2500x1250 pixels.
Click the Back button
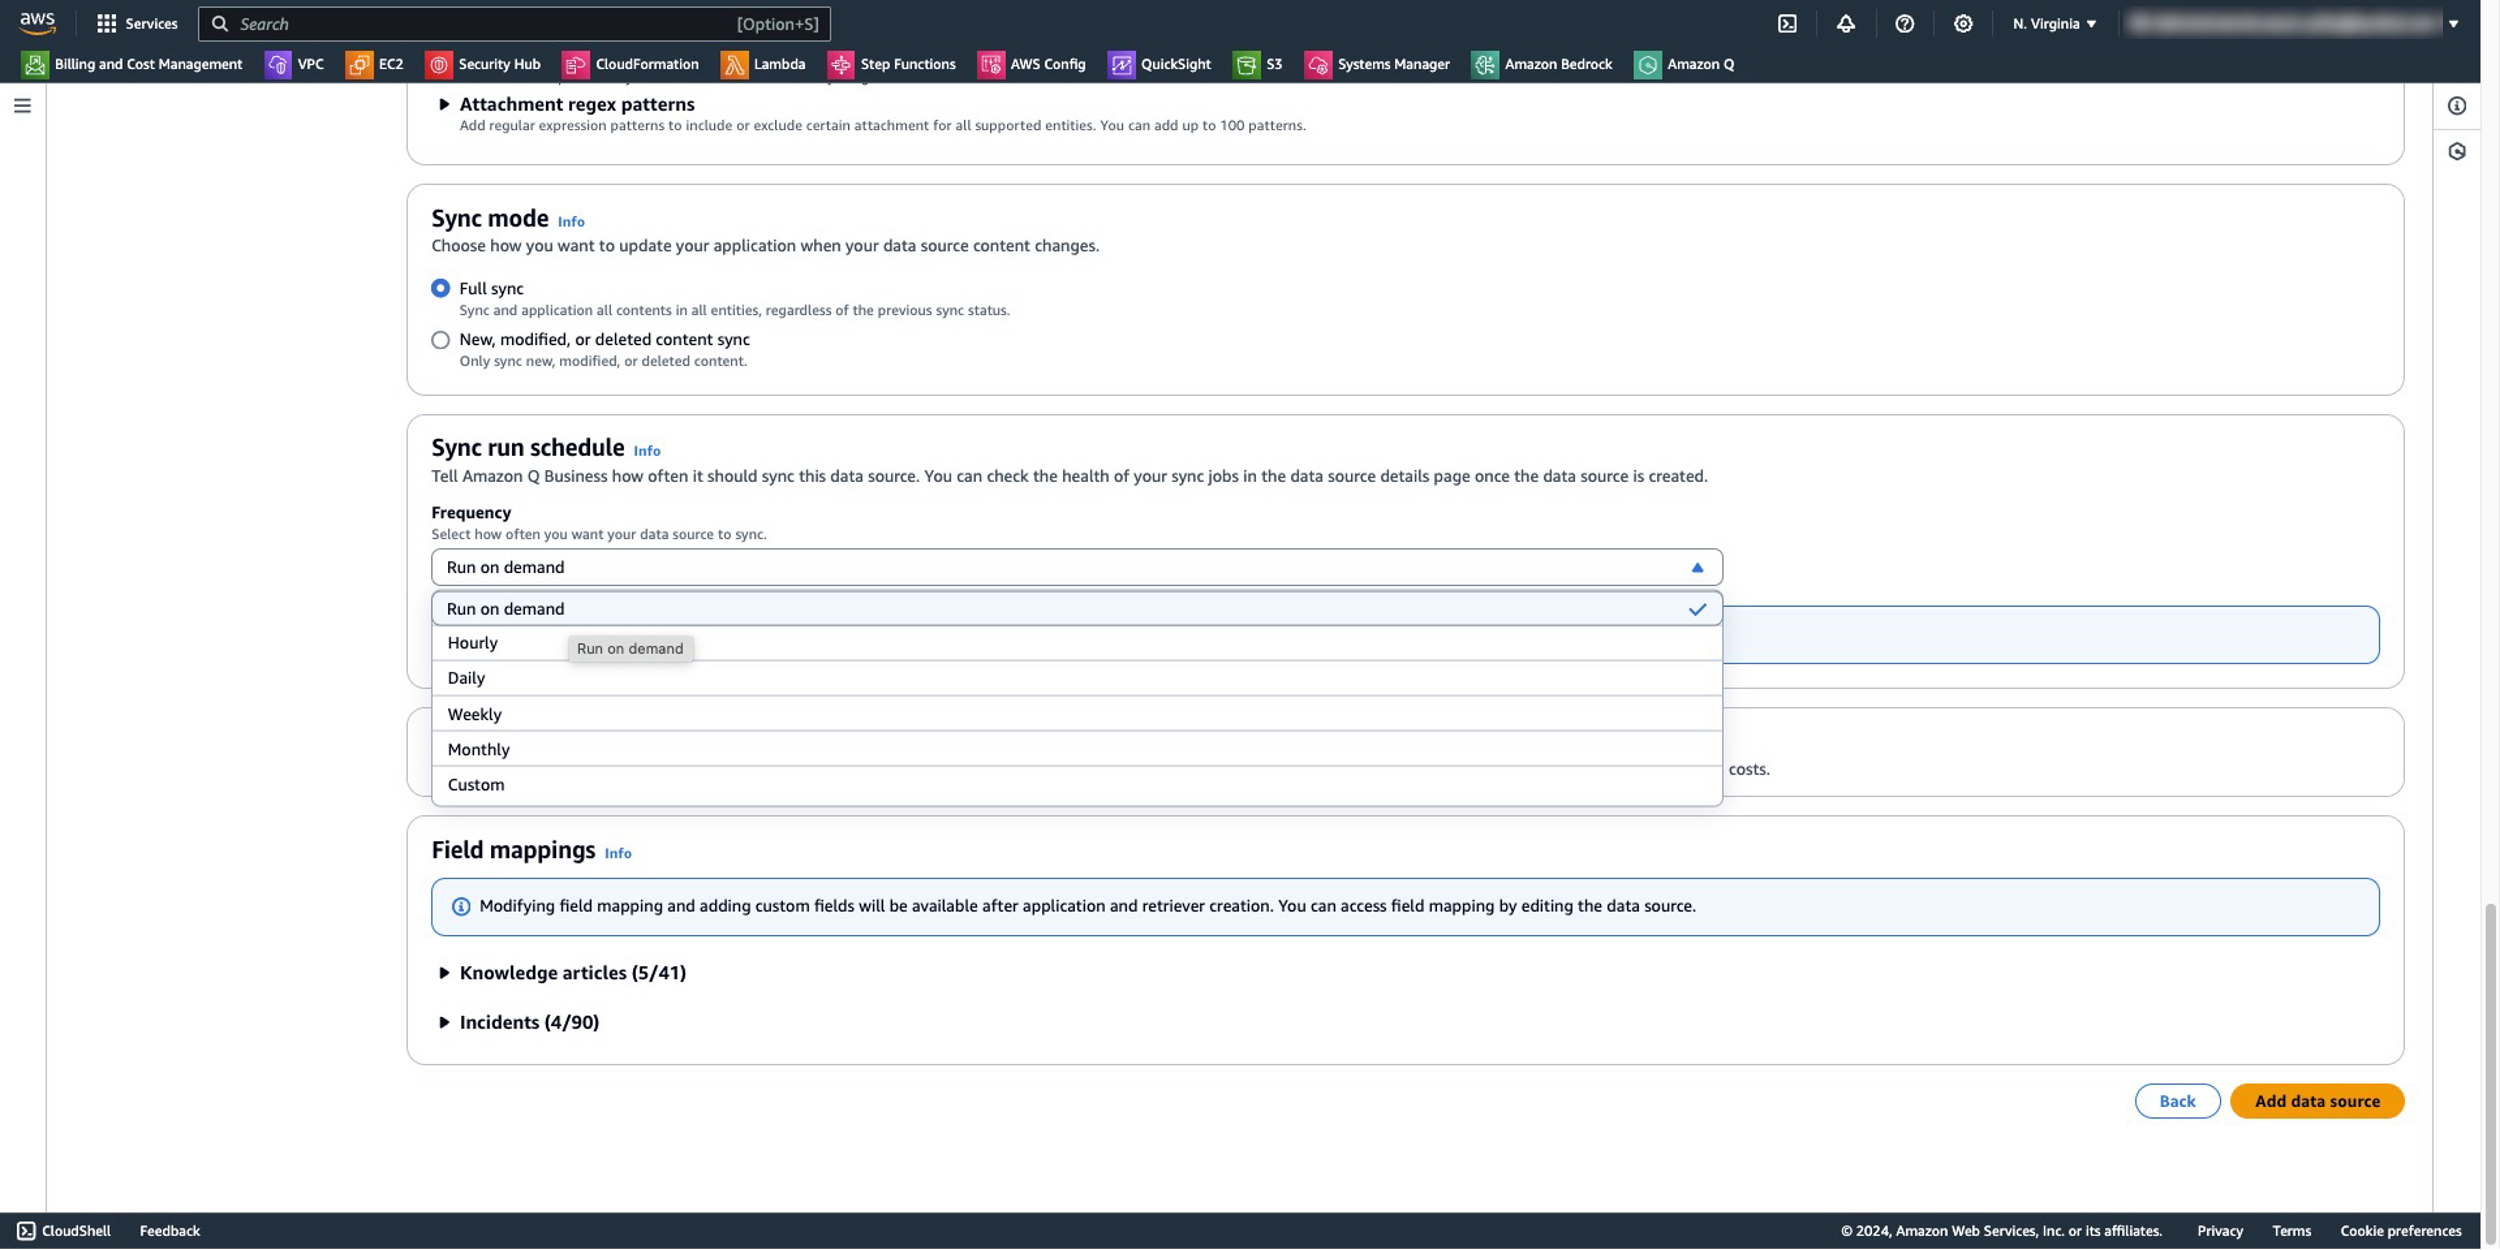2176,1101
